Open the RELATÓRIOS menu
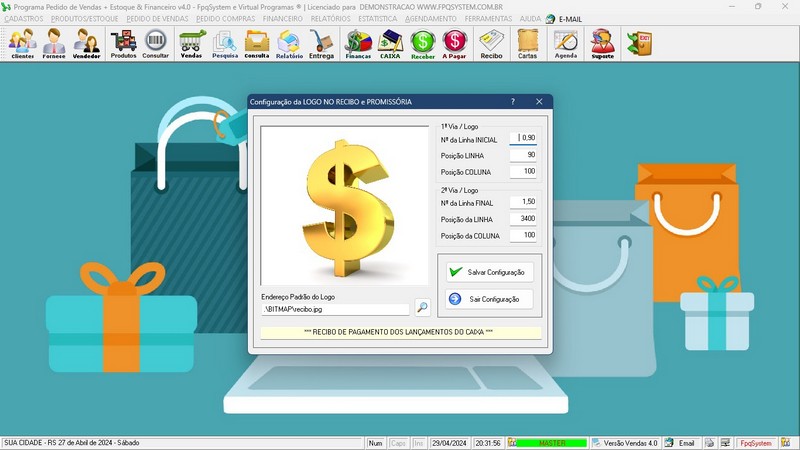The width and height of the screenshot is (800, 450). coord(331,19)
